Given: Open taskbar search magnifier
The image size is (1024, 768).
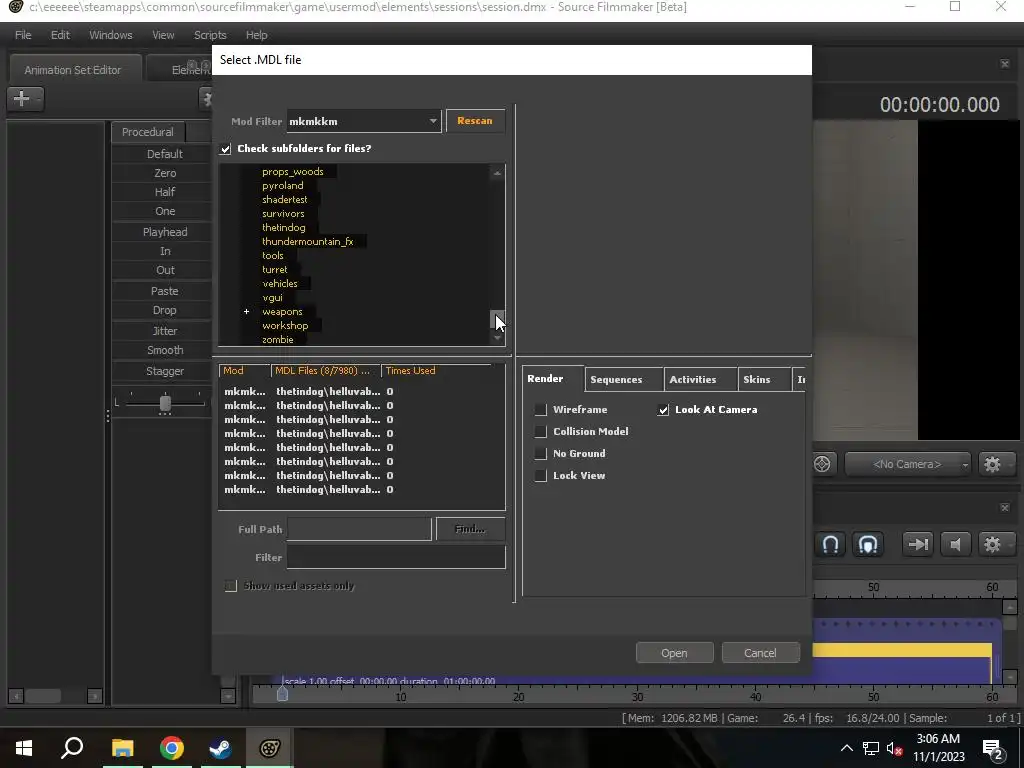Looking at the screenshot, I should [72, 748].
